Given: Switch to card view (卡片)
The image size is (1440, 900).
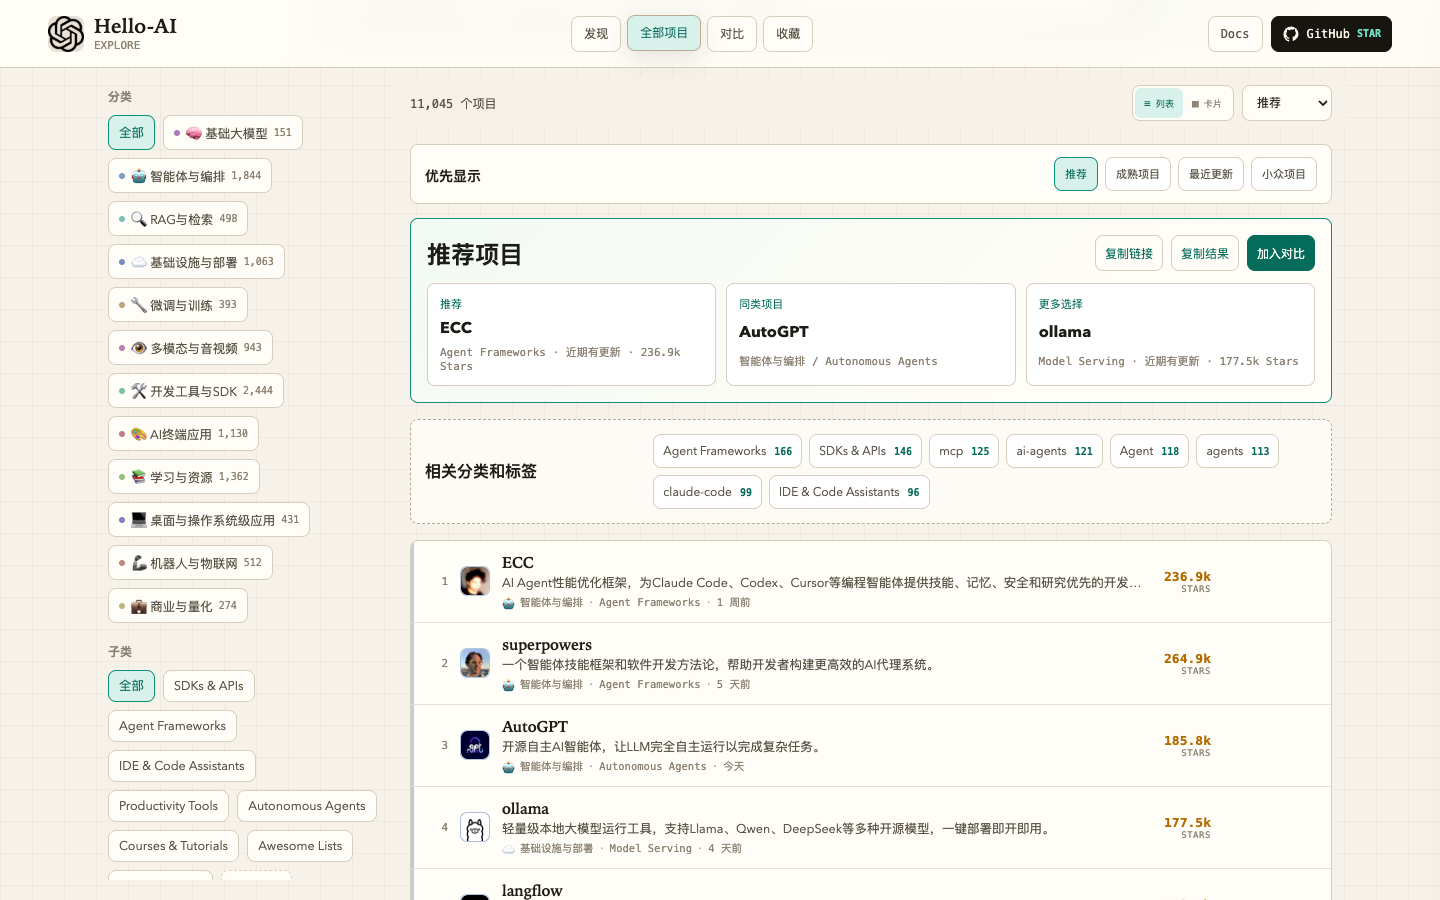Looking at the screenshot, I should click(1207, 103).
